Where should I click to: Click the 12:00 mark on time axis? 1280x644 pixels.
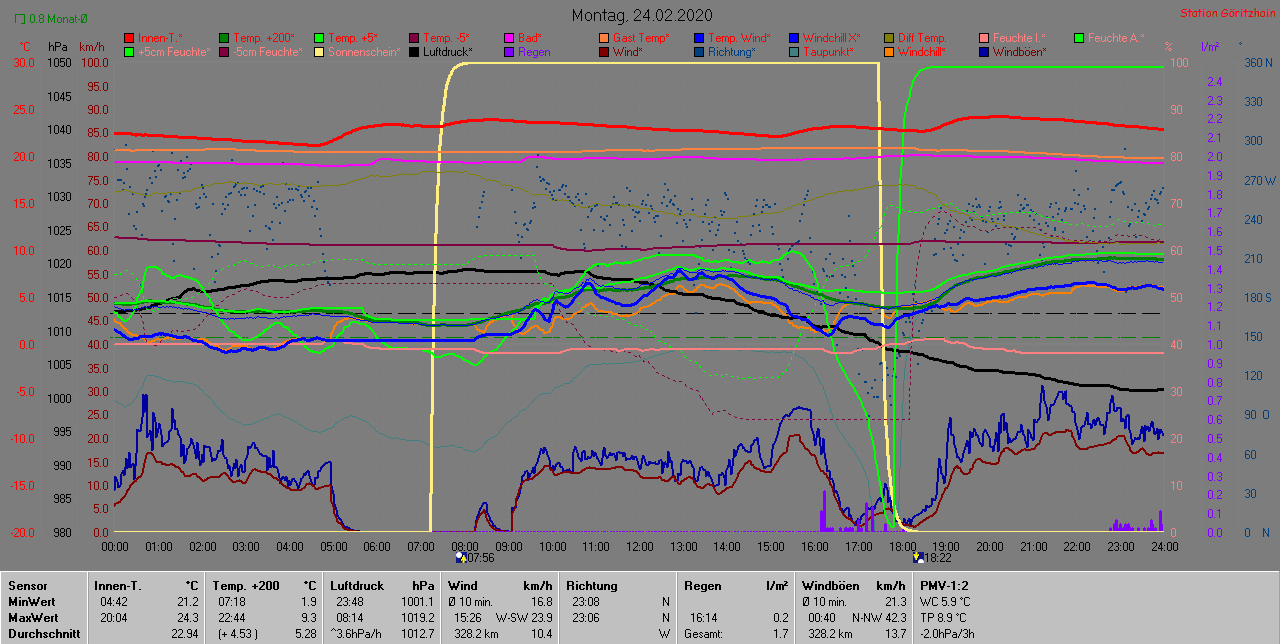[639, 546]
